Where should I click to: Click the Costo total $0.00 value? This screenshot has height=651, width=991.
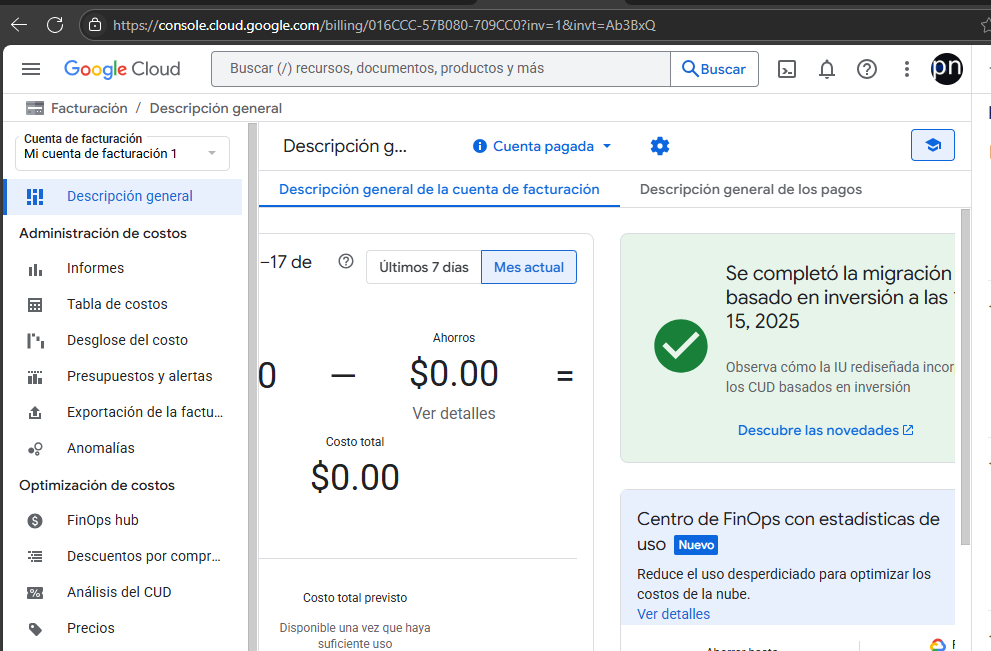(x=355, y=477)
